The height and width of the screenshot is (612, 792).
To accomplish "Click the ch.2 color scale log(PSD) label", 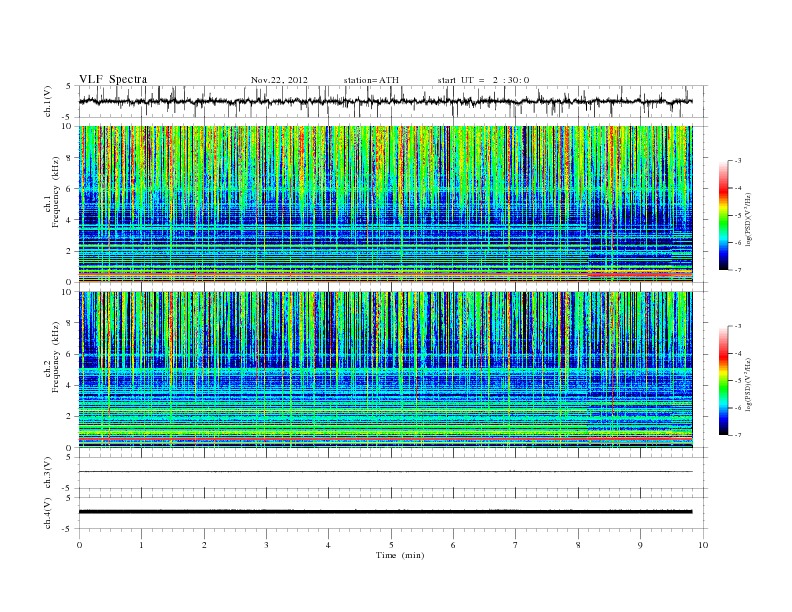I will coord(749,384).
